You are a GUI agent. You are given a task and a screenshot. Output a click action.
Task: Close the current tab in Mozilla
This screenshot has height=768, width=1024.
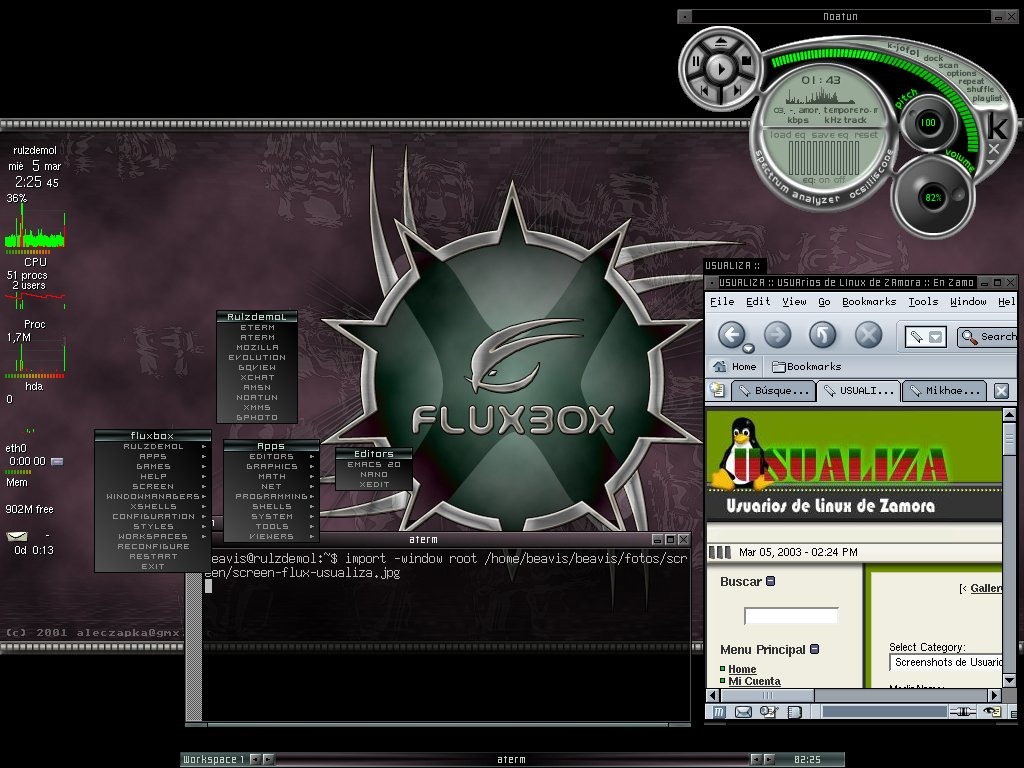(1001, 391)
